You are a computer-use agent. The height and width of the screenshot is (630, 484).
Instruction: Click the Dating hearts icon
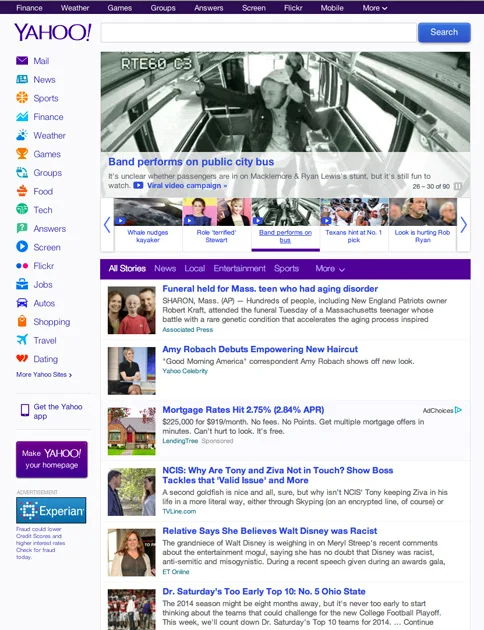22,358
